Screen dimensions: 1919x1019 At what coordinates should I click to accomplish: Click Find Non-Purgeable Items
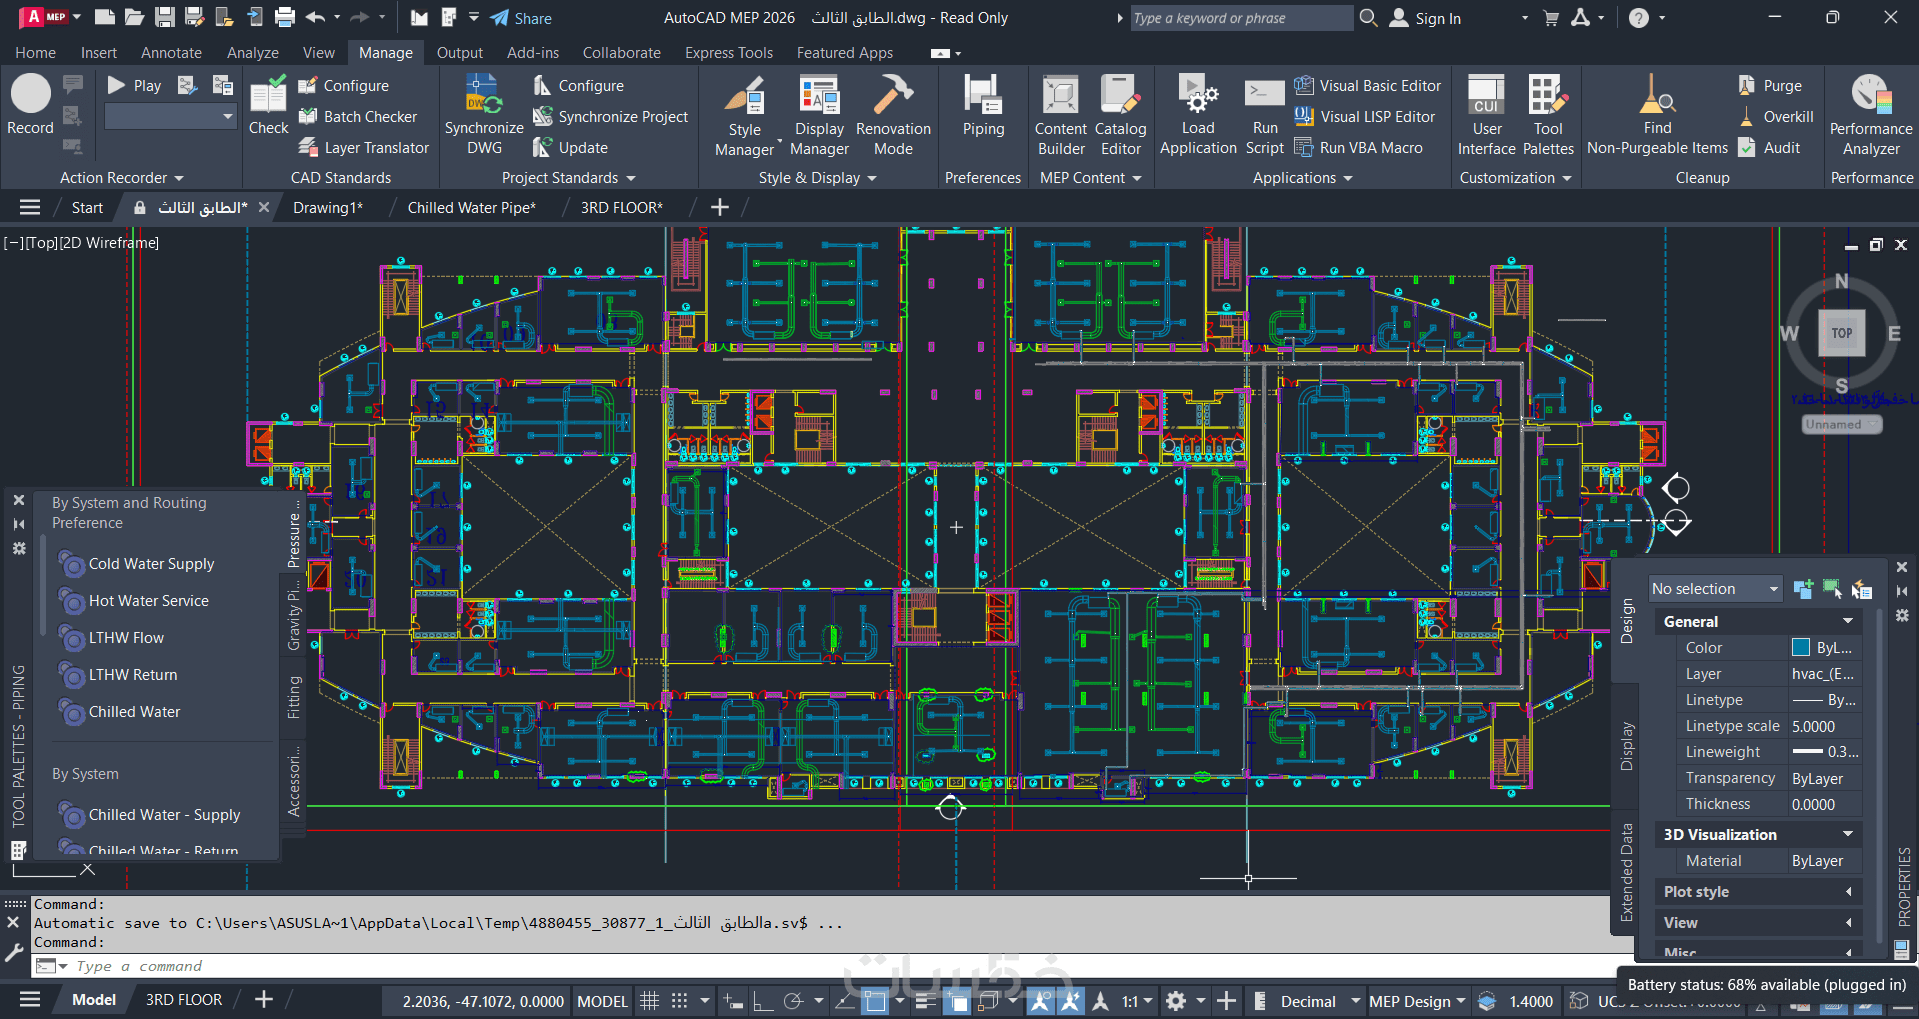[x=1657, y=116]
